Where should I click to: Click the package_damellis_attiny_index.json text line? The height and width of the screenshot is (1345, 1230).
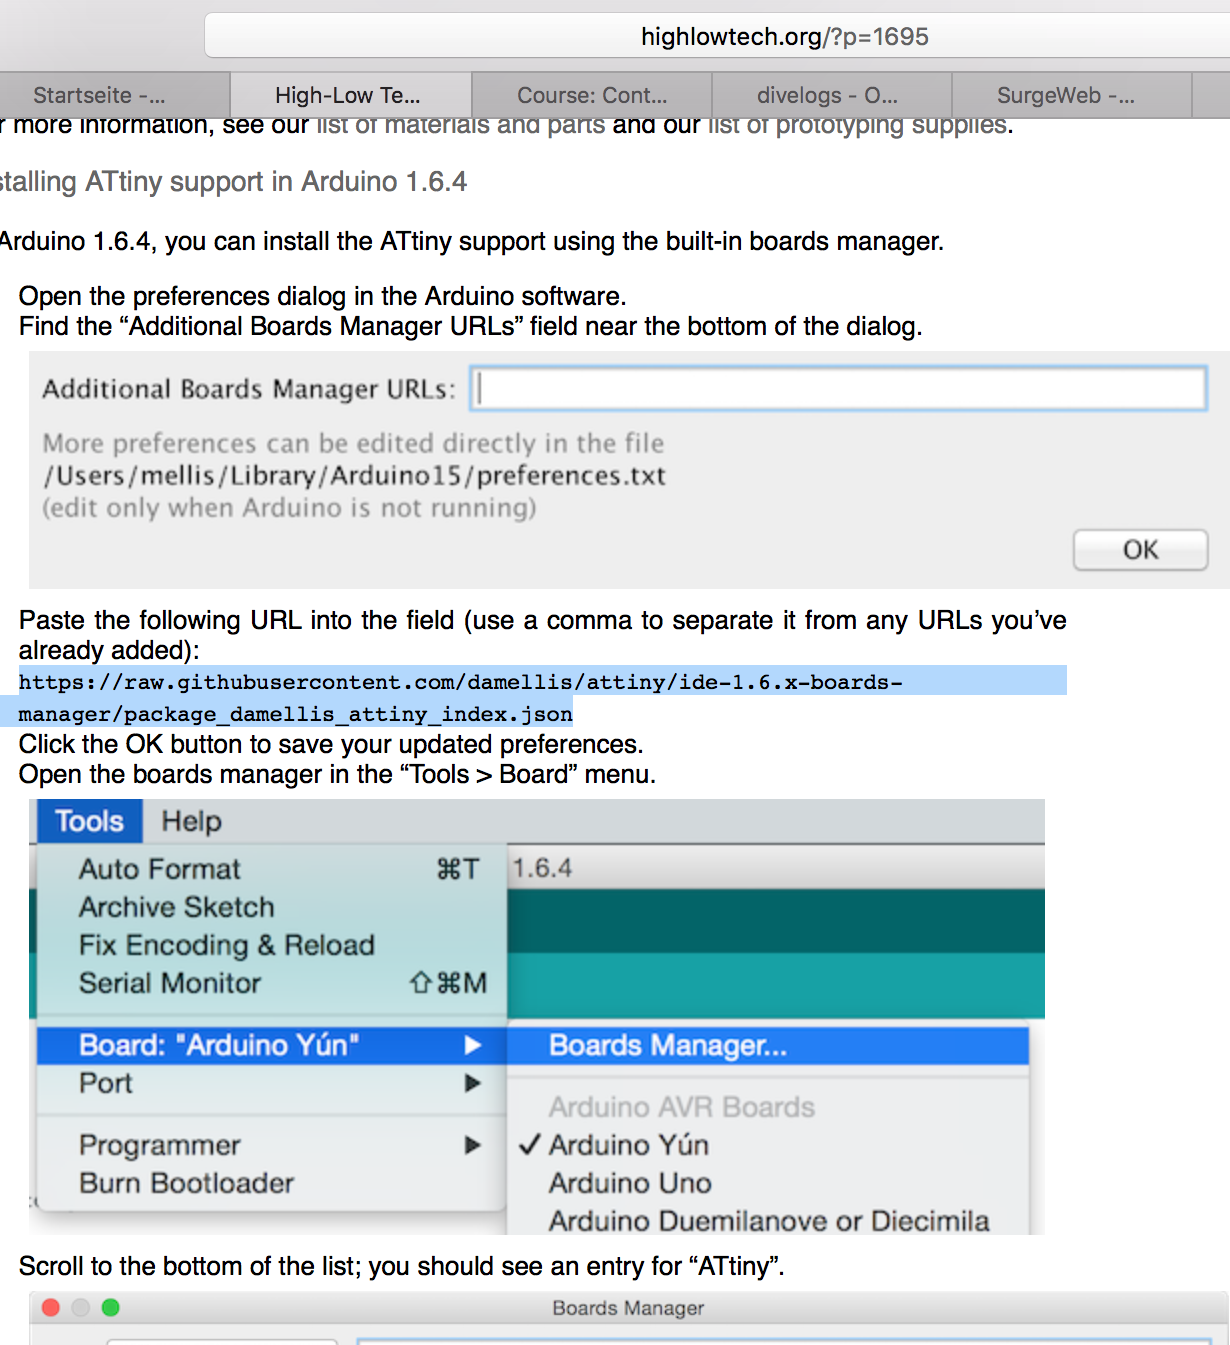pyautogui.click(x=296, y=714)
